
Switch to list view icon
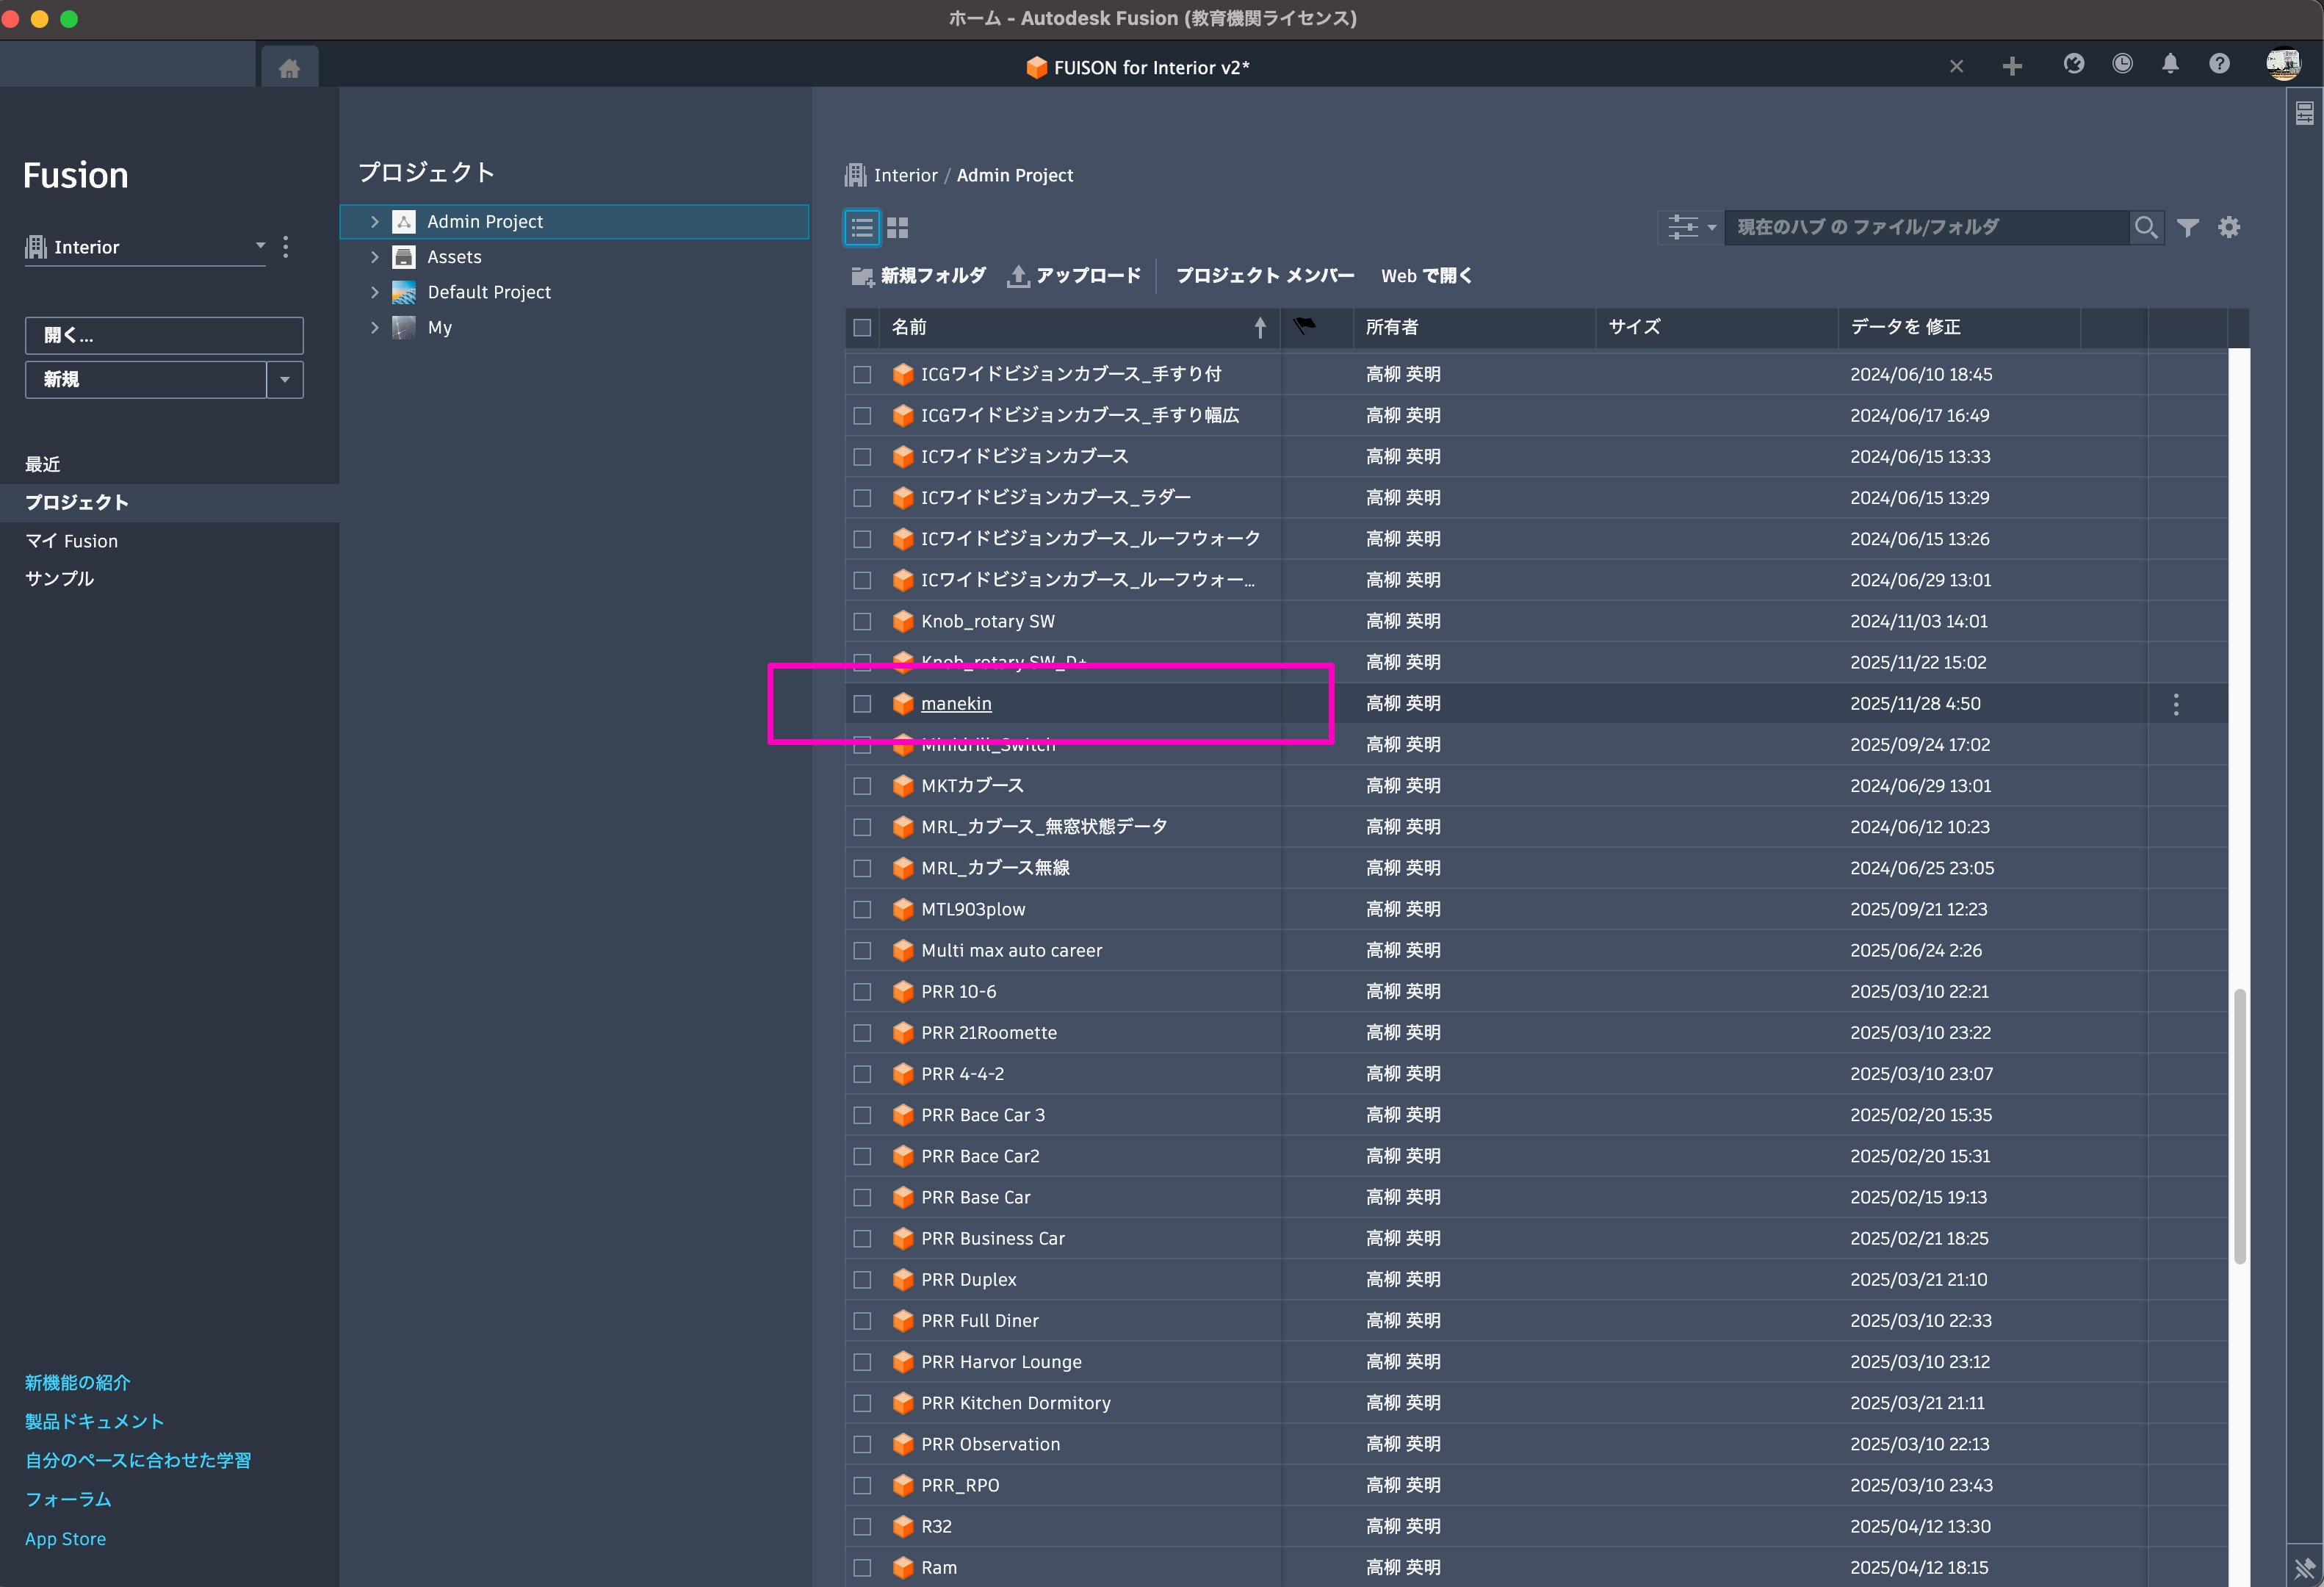point(862,228)
